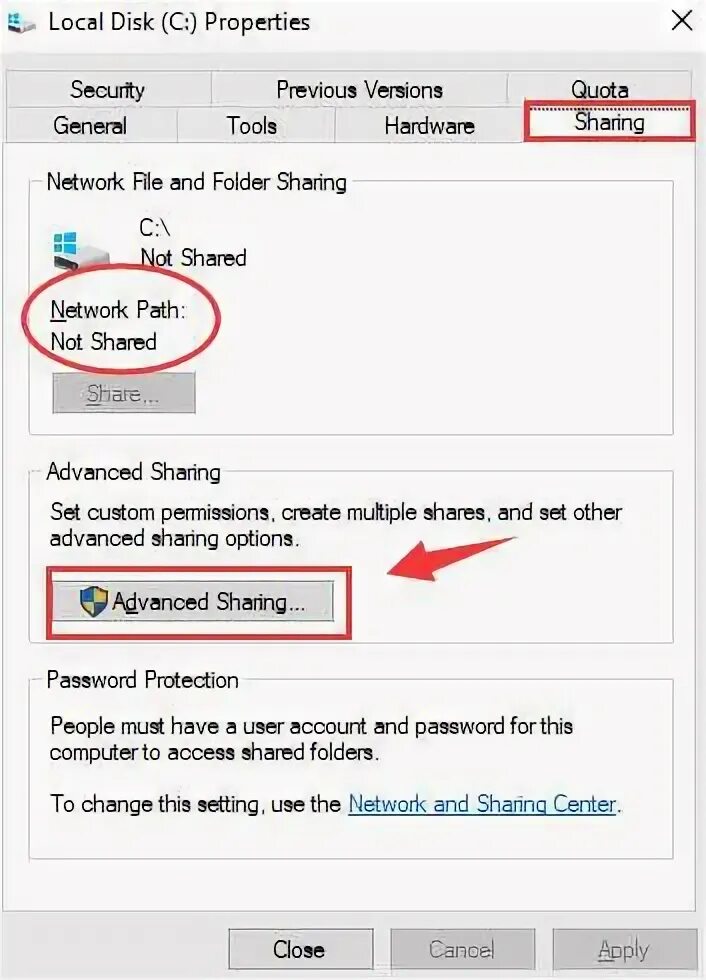The image size is (706, 980).
Task: Click the grayed-out Share... button
Action: click(124, 393)
